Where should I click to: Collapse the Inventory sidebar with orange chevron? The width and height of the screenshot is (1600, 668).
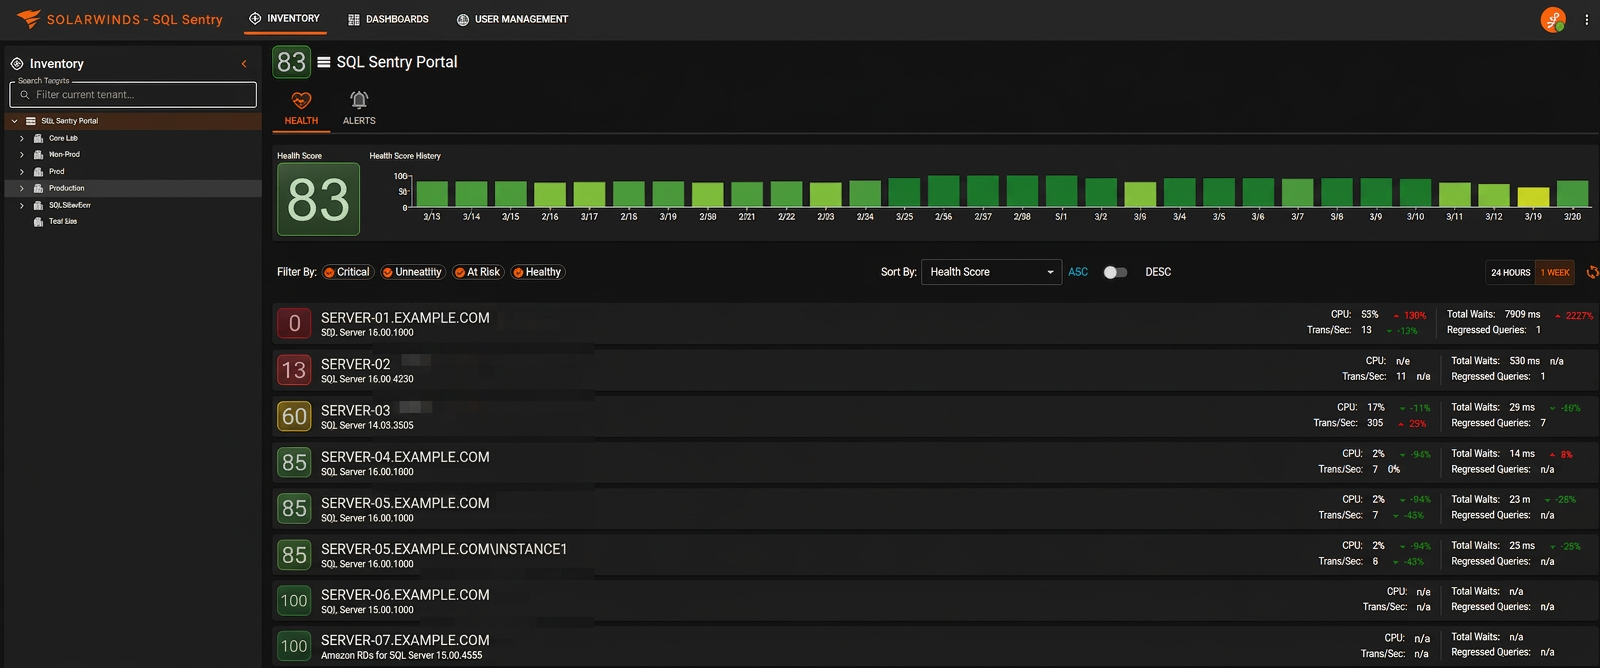tap(244, 64)
